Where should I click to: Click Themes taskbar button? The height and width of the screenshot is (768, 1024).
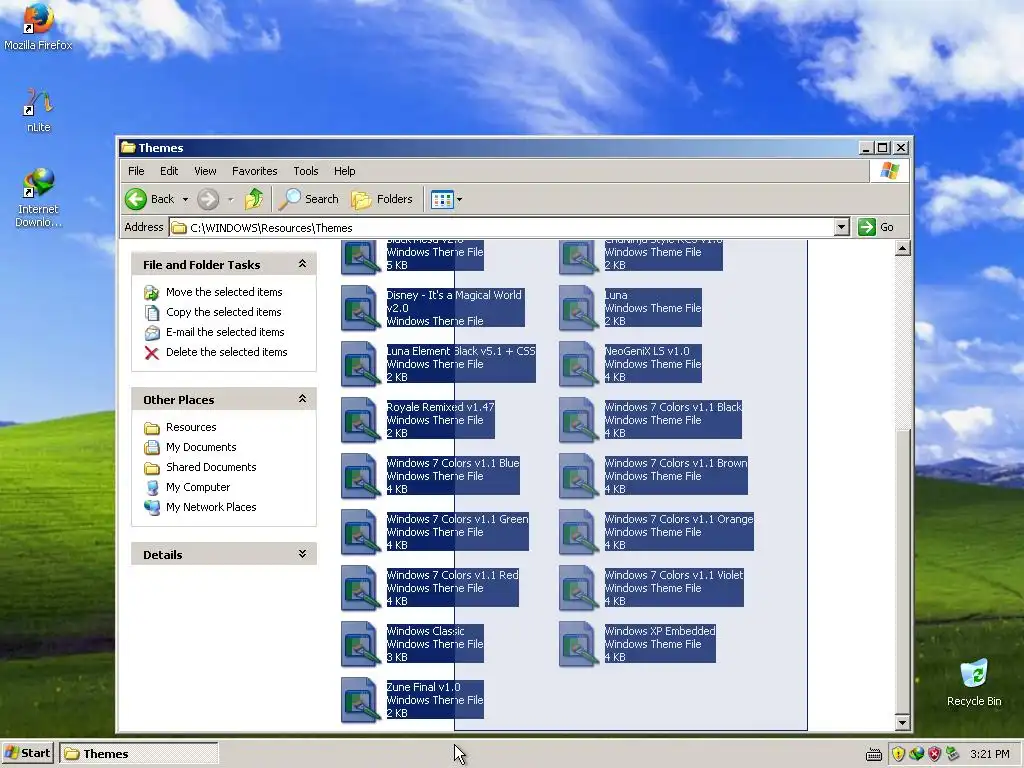click(x=138, y=754)
